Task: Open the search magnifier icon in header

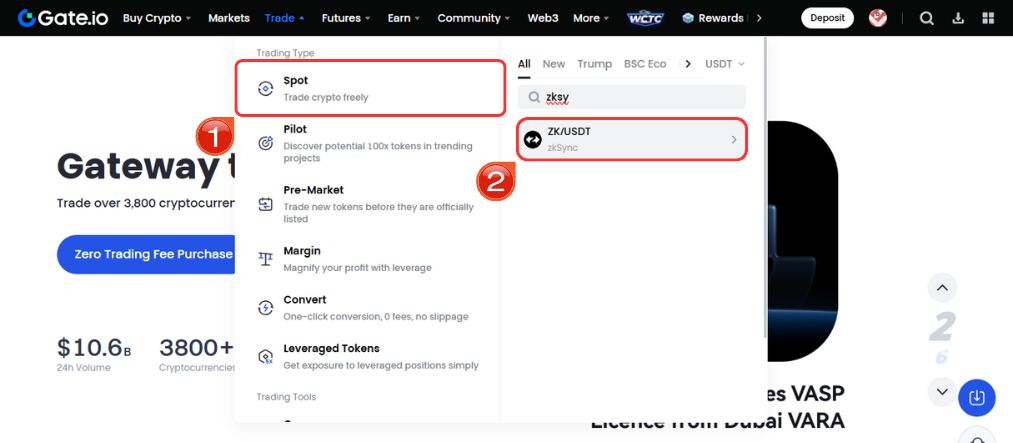Action: (926, 18)
